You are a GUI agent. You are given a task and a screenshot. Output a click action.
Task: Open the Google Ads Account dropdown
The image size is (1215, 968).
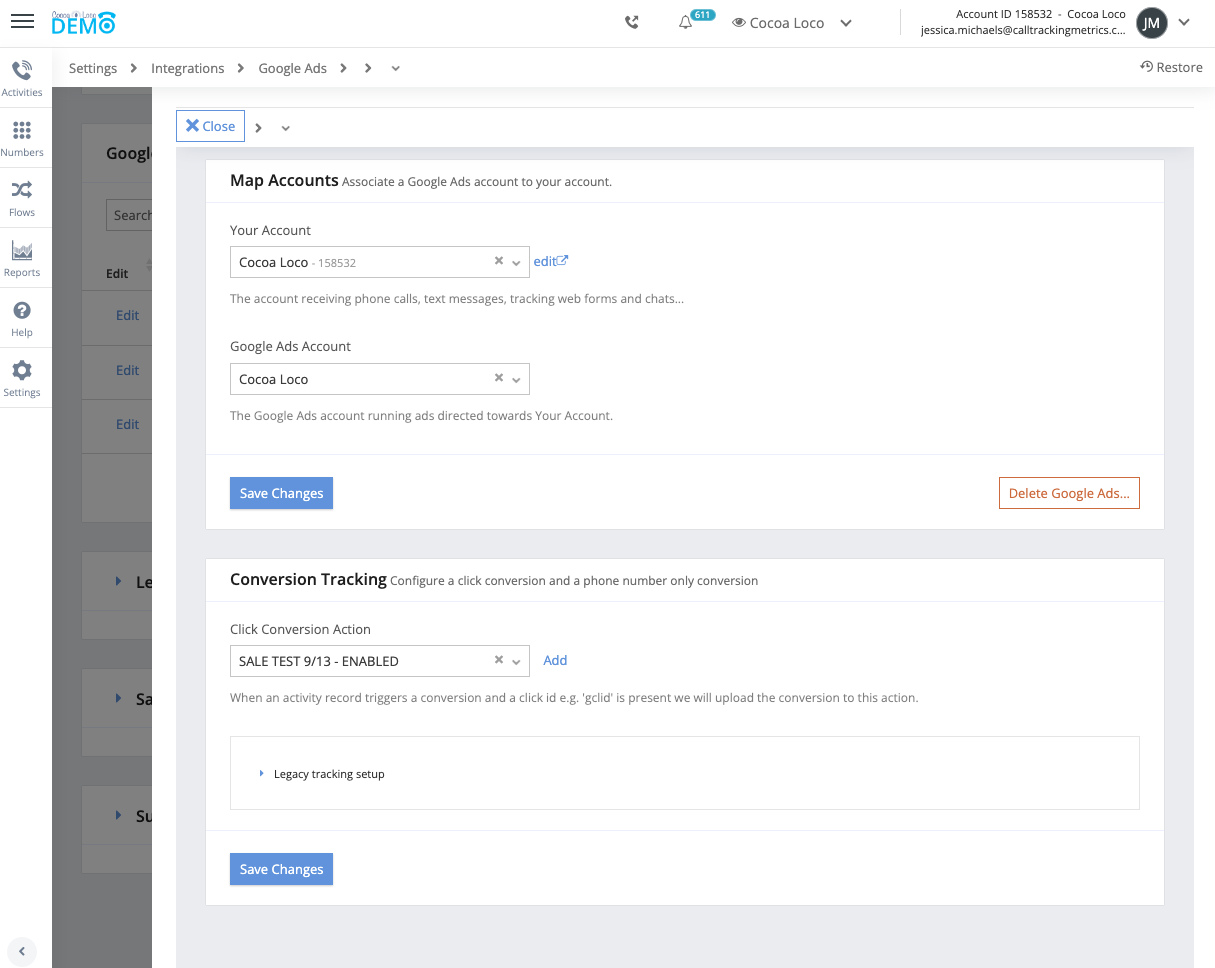(x=515, y=379)
